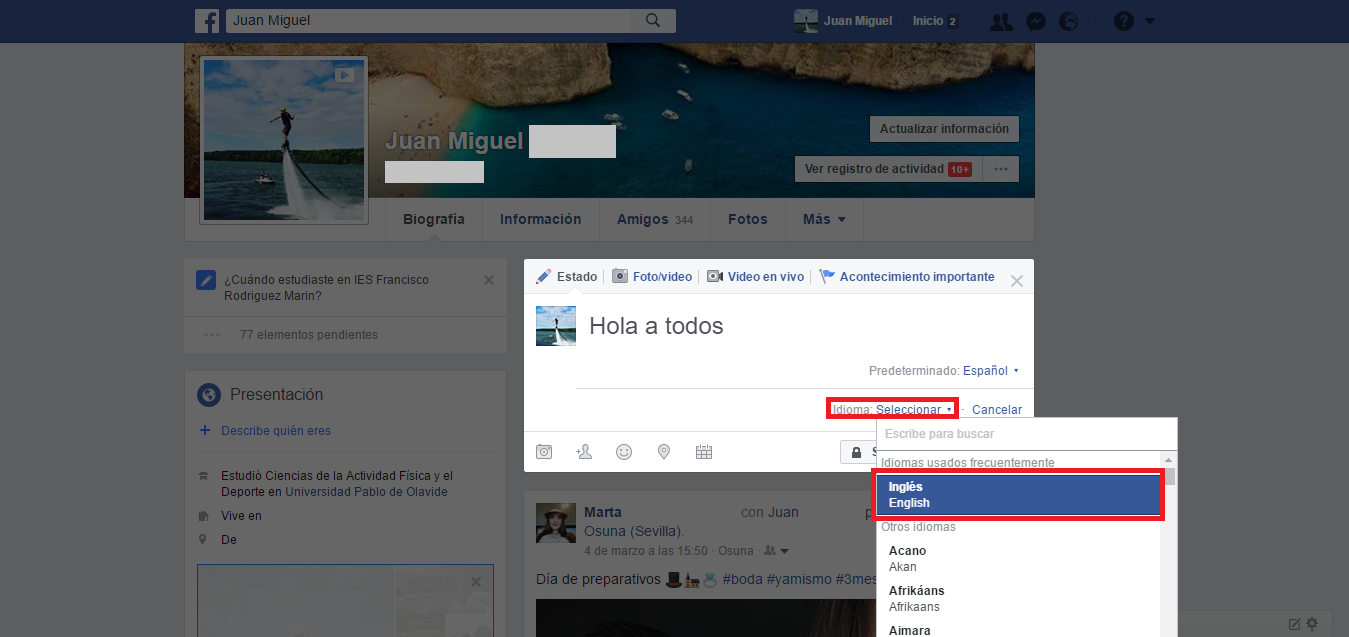Viewport: 1349px width, 637px height.
Task: Switch to the Información tab
Action: click(541, 219)
